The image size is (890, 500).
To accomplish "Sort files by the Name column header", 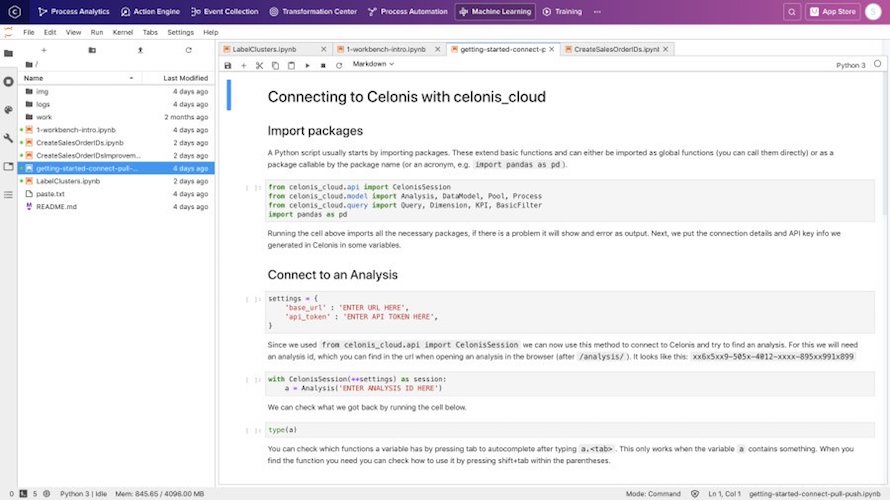I will (x=34, y=78).
